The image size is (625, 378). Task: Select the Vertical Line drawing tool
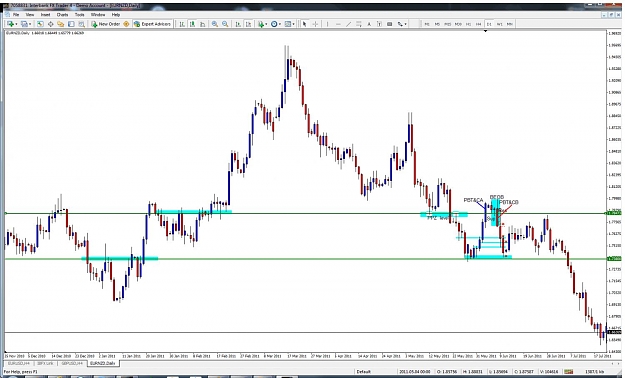(x=327, y=24)
